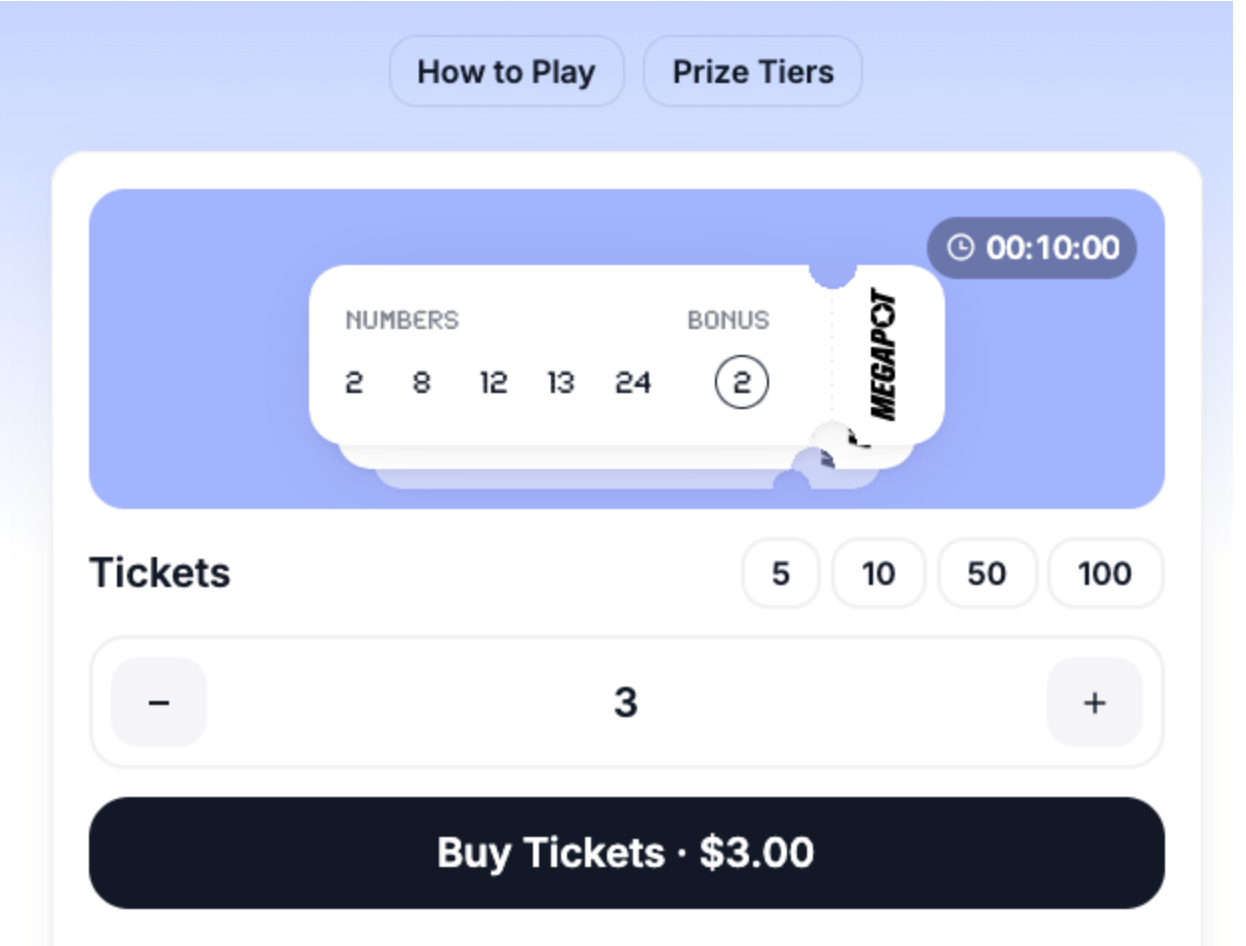Click number 13 on the ticket
The width and height of the screenshot is (1246, 946).
[x=561, y=383]
